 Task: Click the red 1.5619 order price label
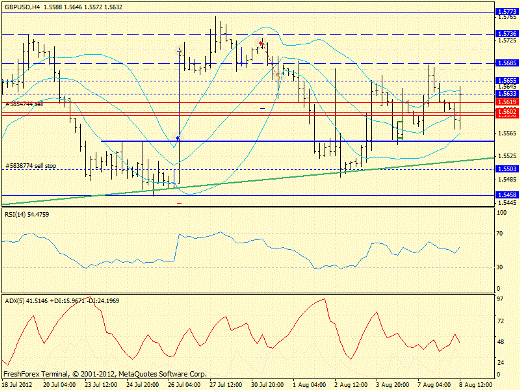coord(507,102)
